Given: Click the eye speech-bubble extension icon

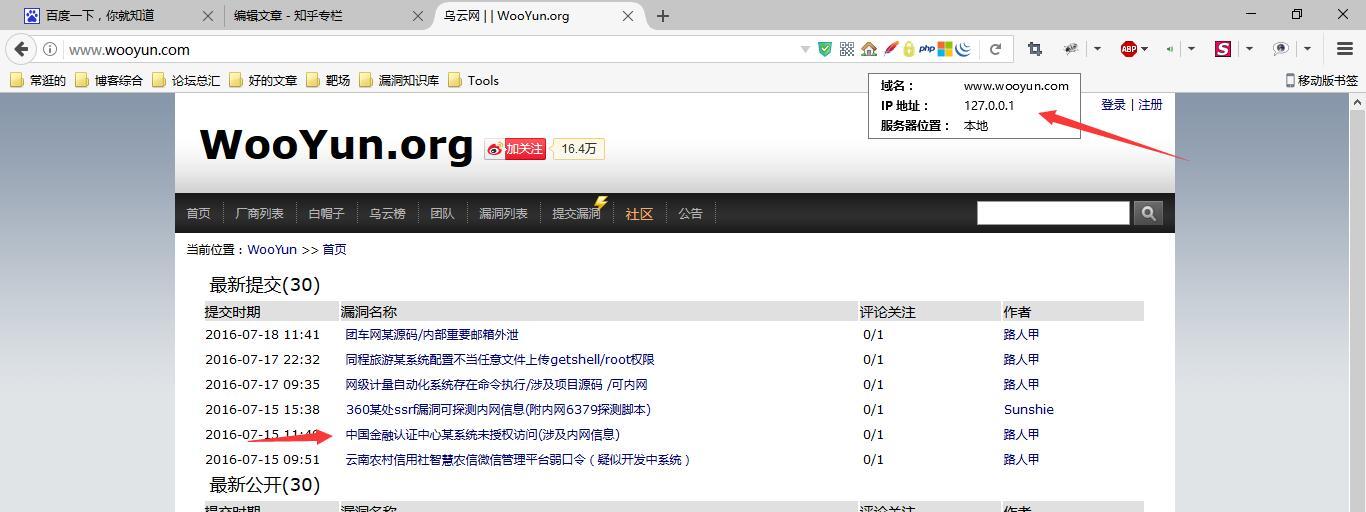Looking at the screenshot, I should pos(1280,48).
